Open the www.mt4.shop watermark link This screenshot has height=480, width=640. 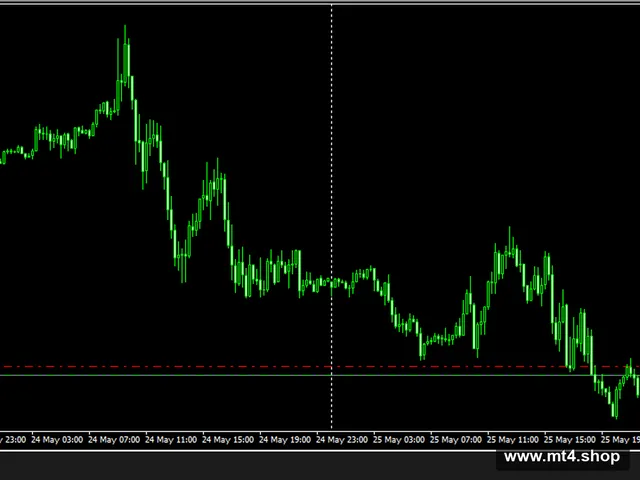[562, 456]
